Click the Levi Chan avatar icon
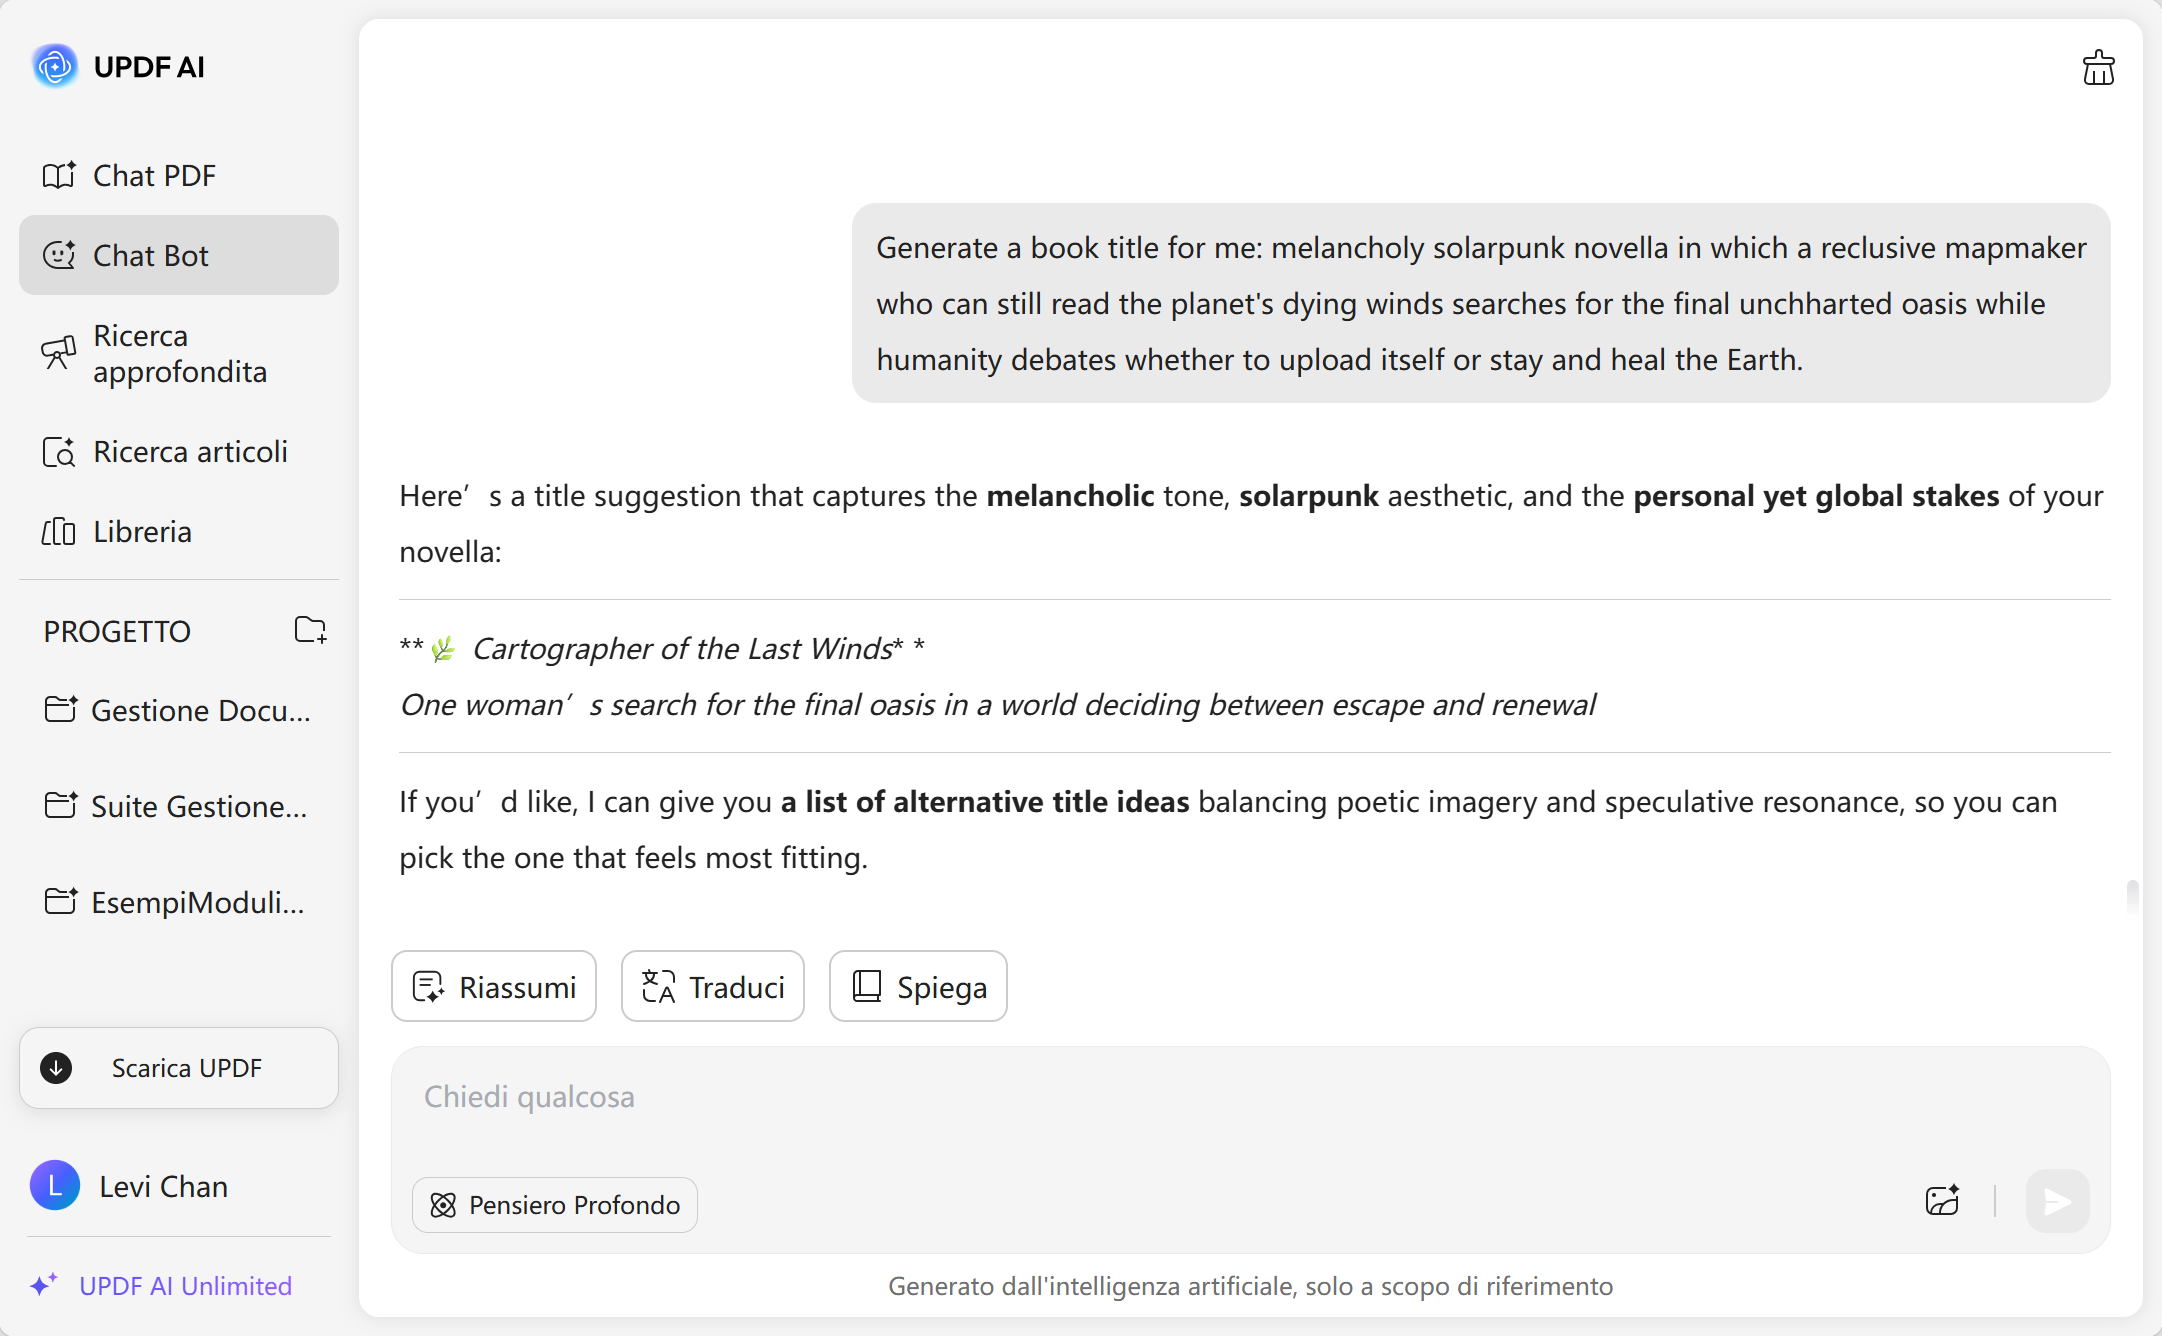The width and height of the screenshot is (2162, 1336). pyautogui.click(x=55, y=1186)
